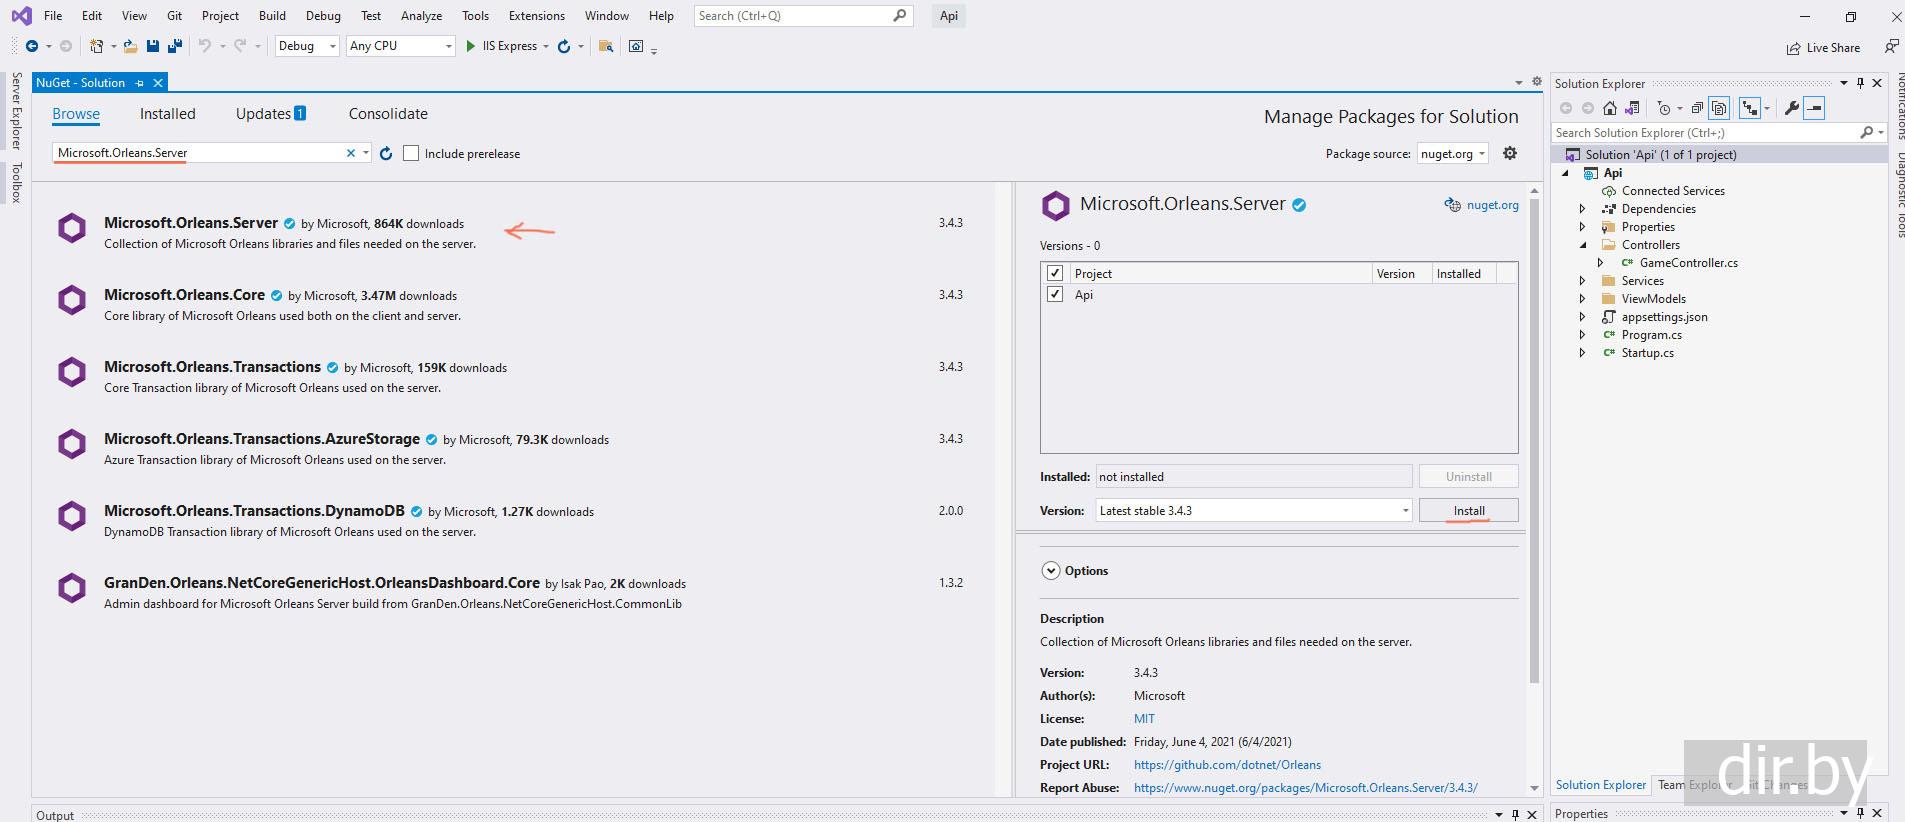The height and width of the screenshot is (822, 1905).
Task: Open NuGet settings via the gear icon
Action: pos(1510,153)
